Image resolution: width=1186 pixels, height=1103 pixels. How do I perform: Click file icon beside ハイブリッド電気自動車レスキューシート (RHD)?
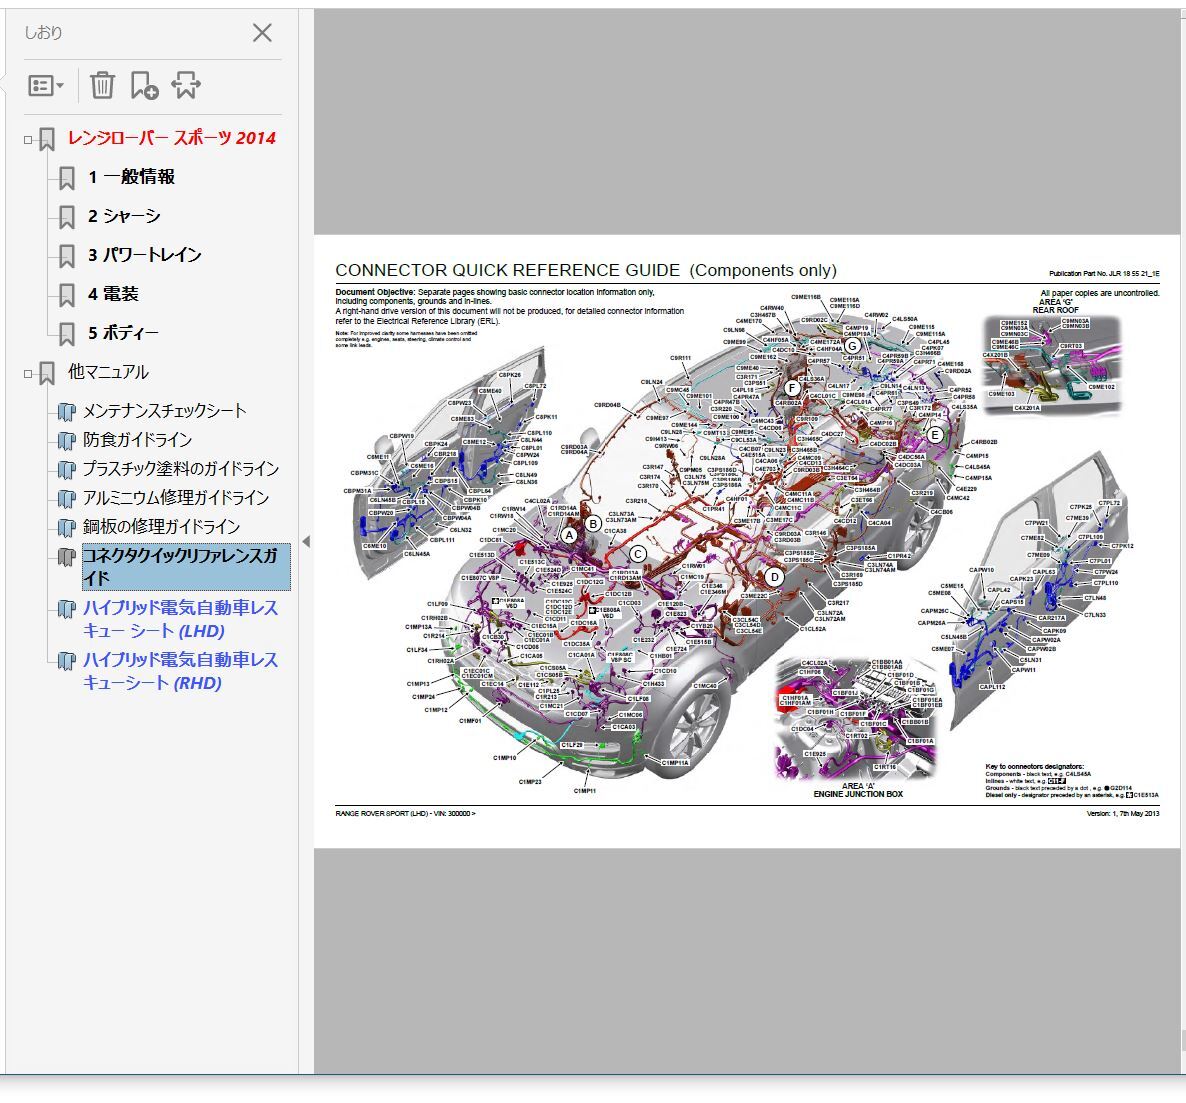coord(67,661)
